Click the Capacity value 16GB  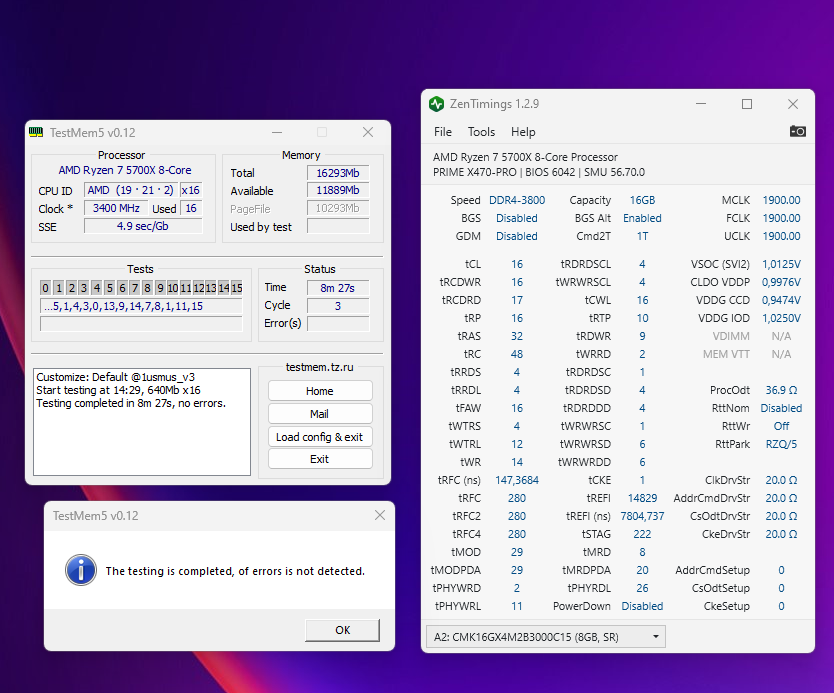tap(642, 200)
